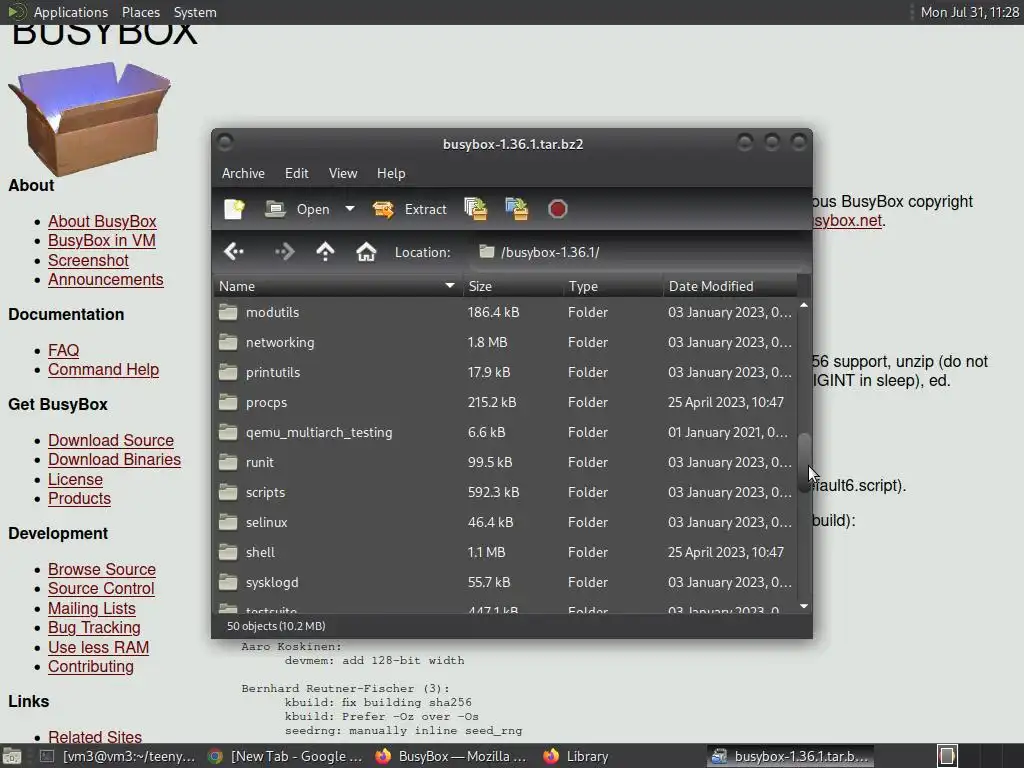Click the Add files to archive icon
This screenshot has width=1024, height=768.
pyautogui.click(x=475, y=209)
